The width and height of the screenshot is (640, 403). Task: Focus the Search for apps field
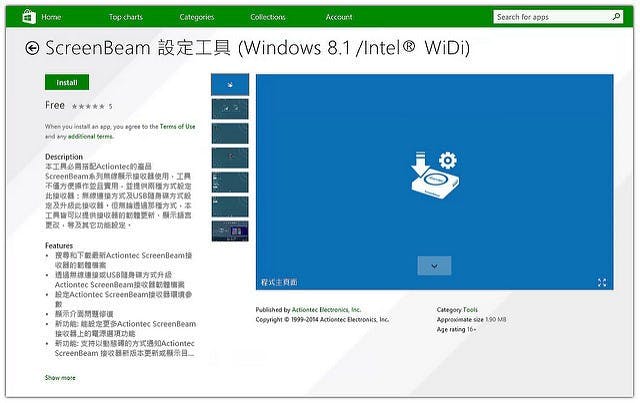pyautogui.click(x=558, y=17)
